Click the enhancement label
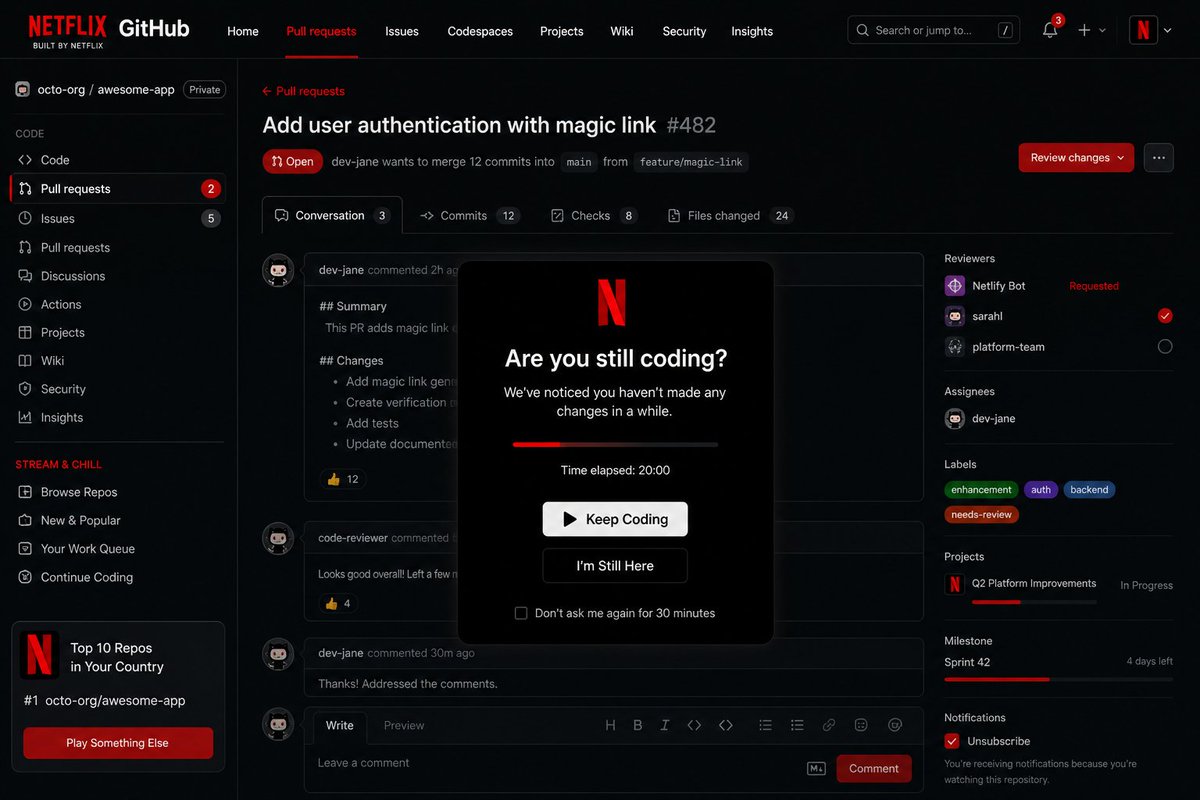Image resolution: width=1200 pixels, height=800 pixels. (981, 490)
